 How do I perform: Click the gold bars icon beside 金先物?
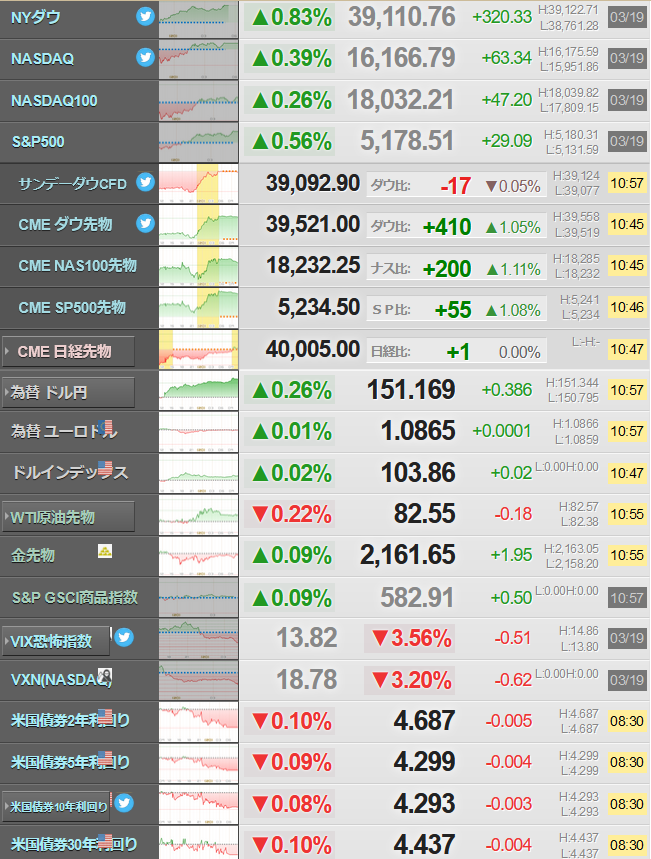105,551
